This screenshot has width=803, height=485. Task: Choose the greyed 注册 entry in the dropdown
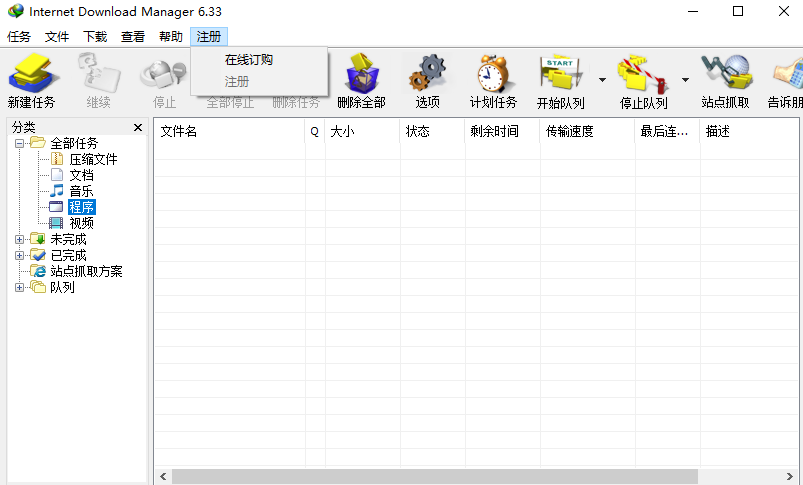237,81
